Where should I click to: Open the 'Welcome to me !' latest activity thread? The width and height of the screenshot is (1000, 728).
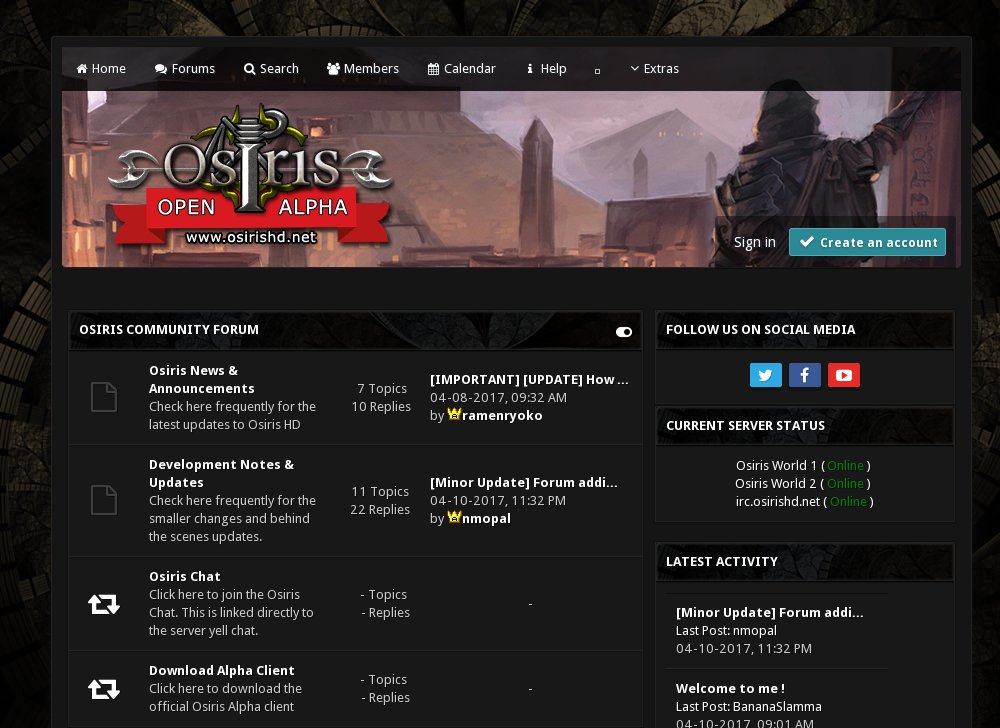point(730,688)
